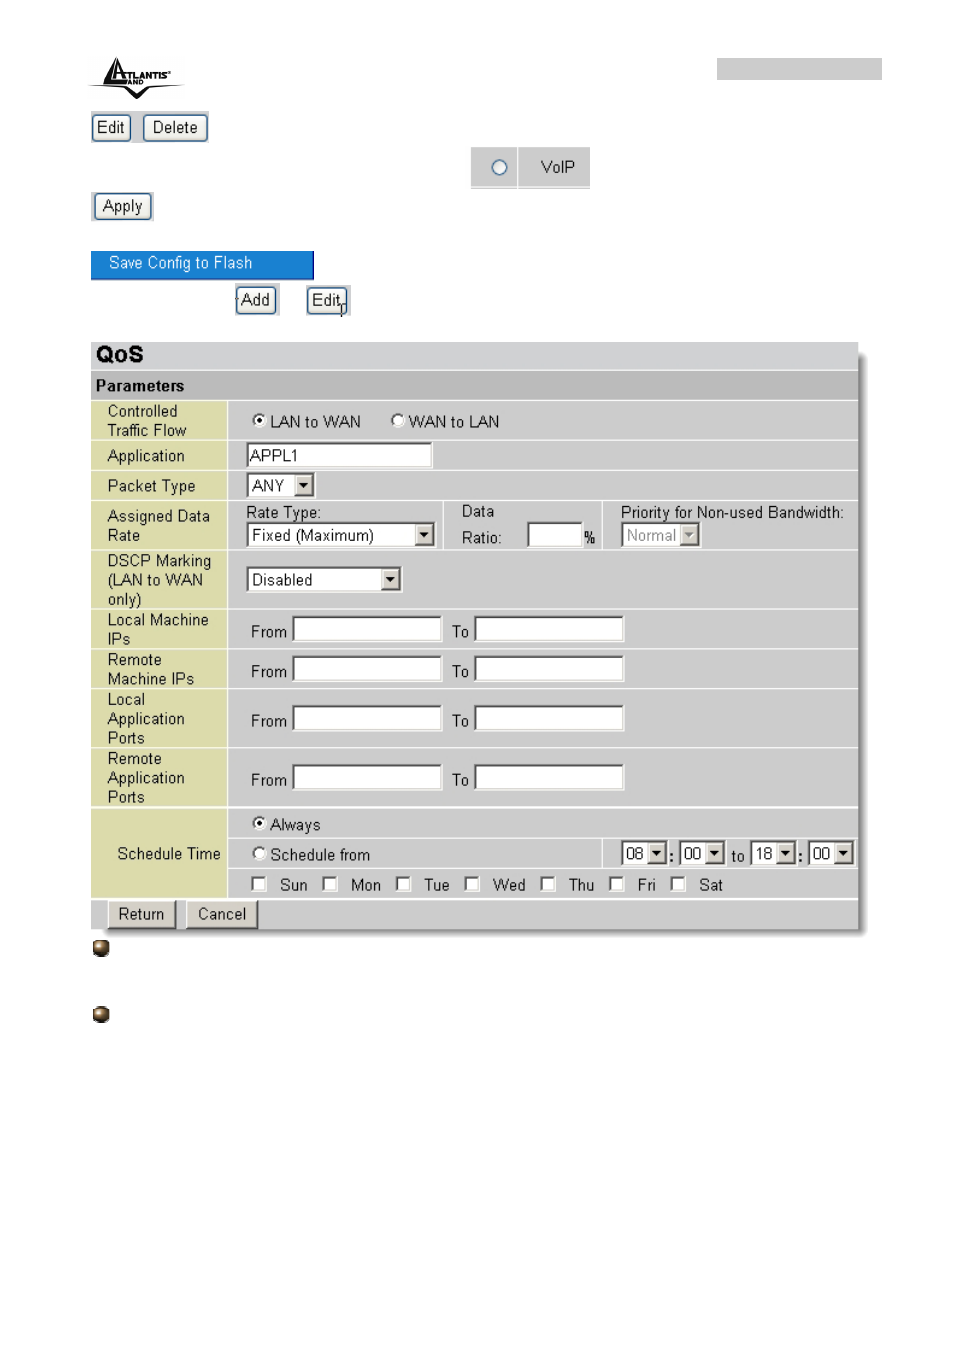Screen dimensions: 954x1350
Task: Click the Return button
Action: [x=141, y=914]
